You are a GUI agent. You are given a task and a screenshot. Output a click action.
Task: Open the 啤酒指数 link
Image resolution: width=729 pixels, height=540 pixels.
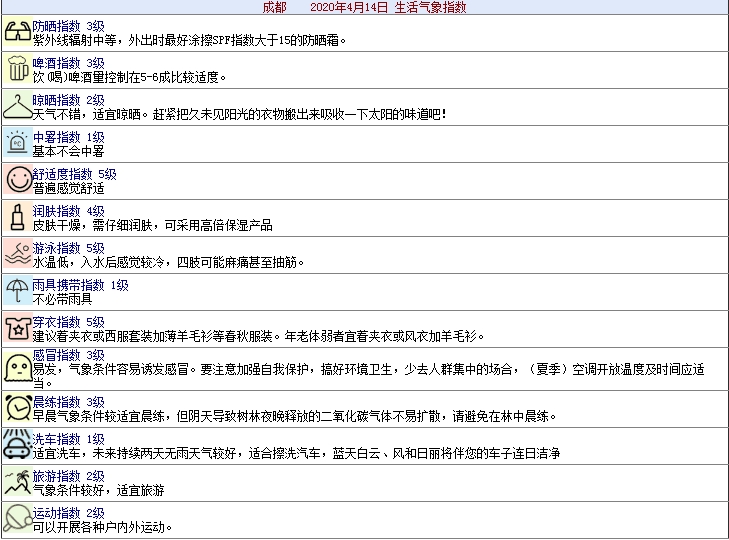[56, 63]
